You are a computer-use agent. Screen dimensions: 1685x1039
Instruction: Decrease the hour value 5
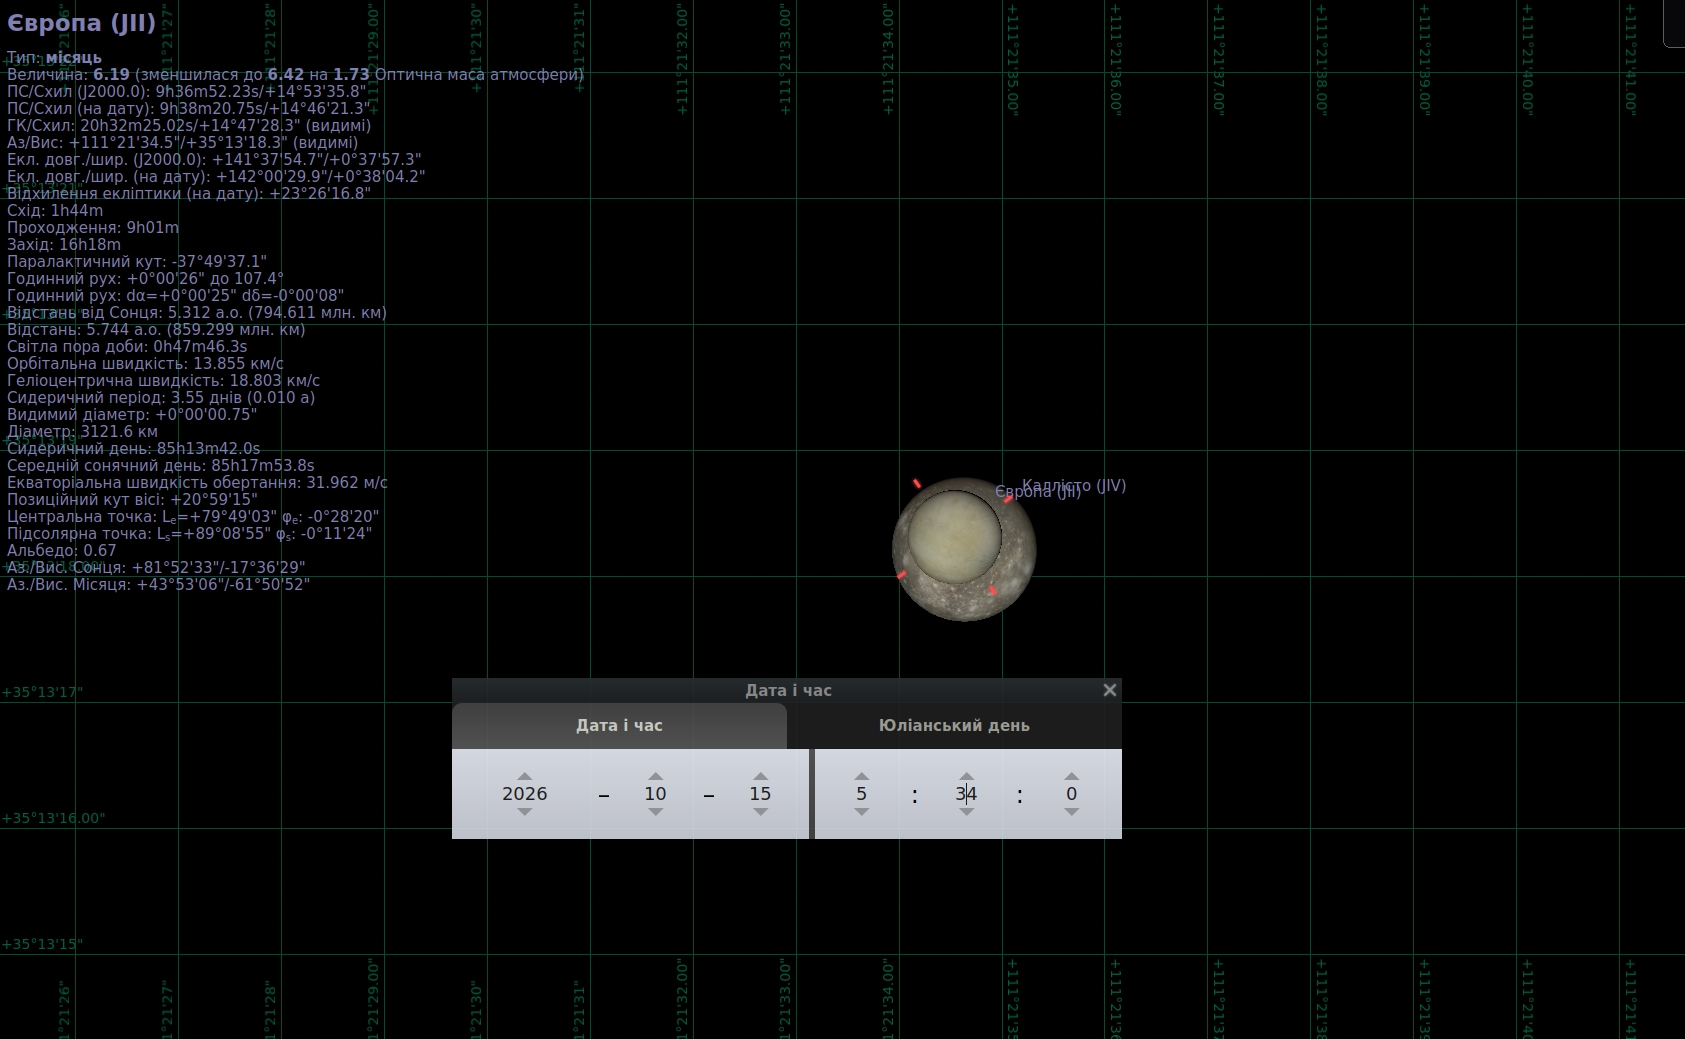point(861,812)
